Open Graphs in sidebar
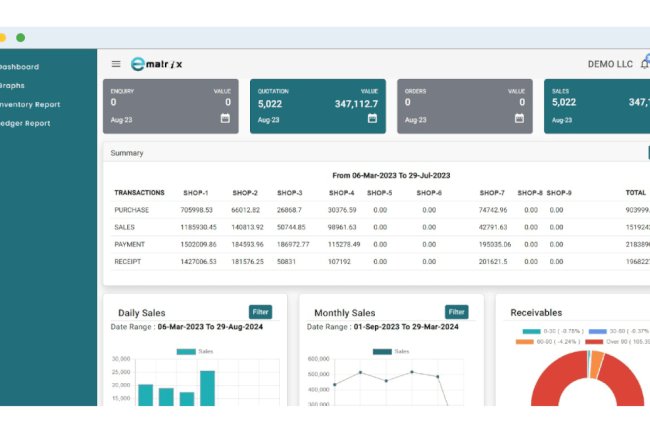Image resolution: width=650 pixels, height=433 pixels. click(12, 85)
